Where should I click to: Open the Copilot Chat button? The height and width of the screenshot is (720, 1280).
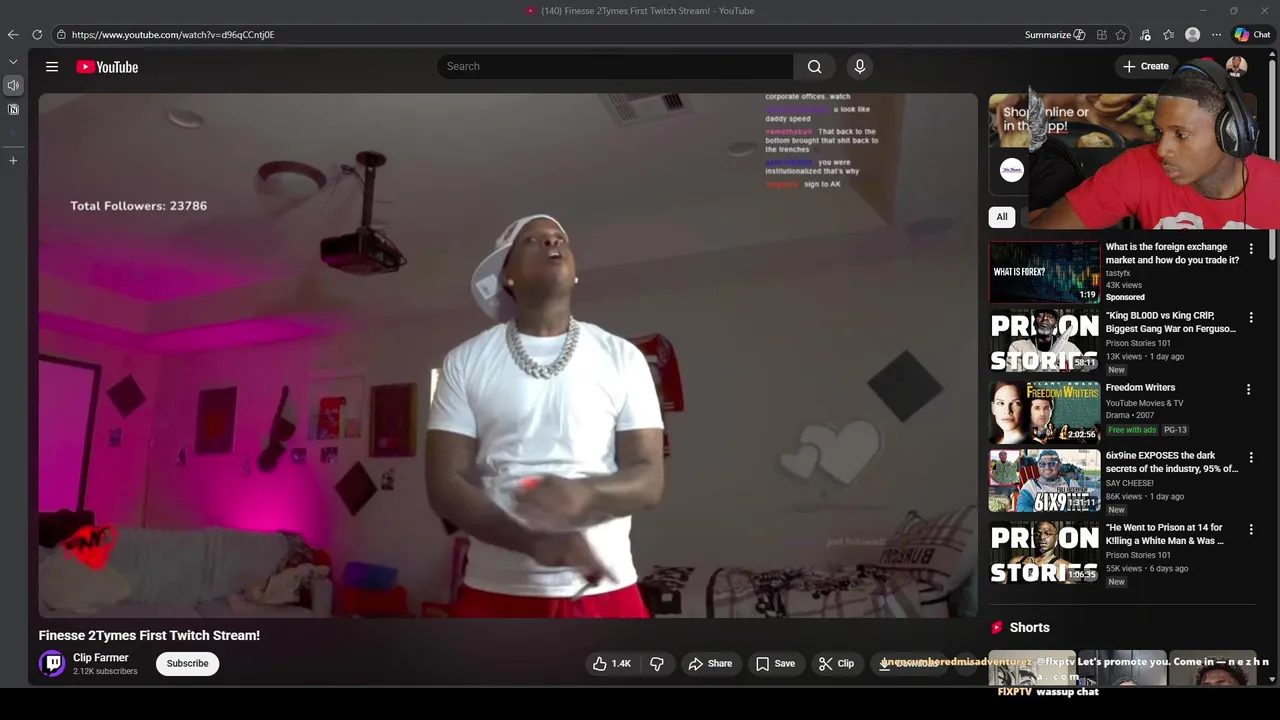tap(1252, 35)
